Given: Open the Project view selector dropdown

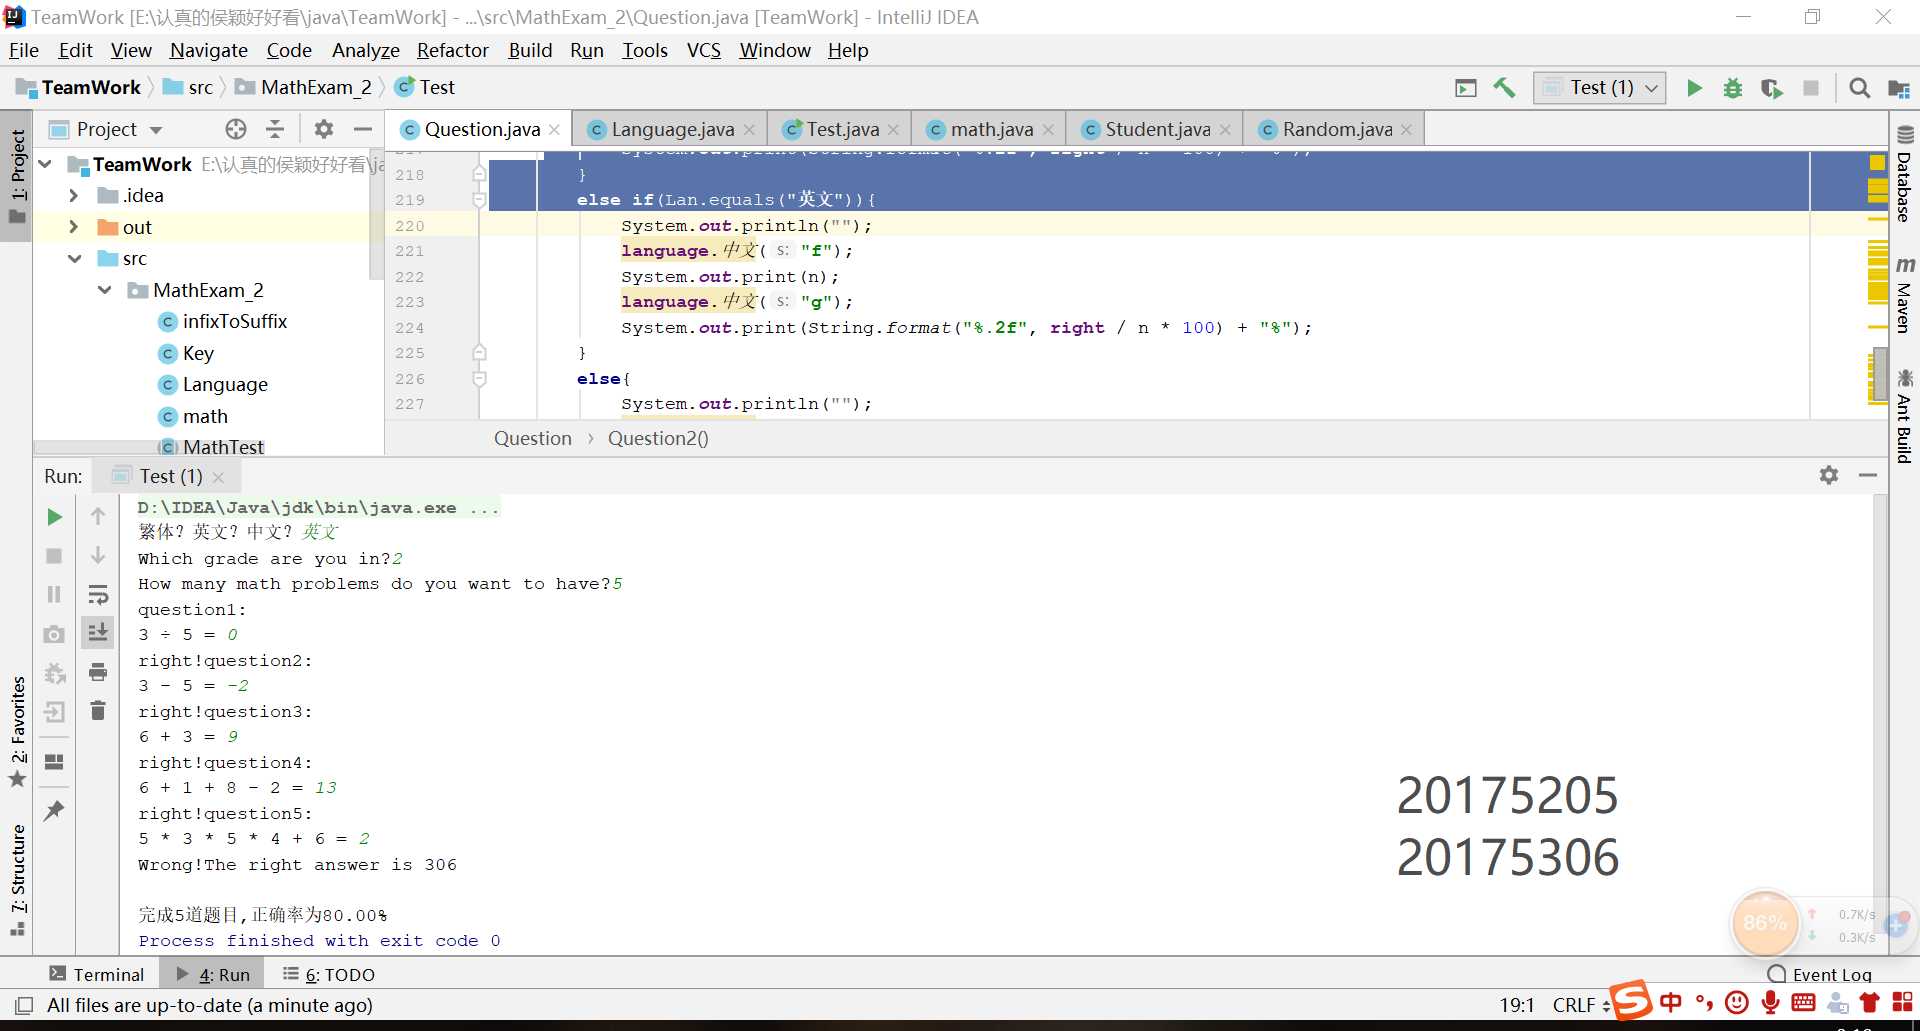Looking at the screenshot, I should [x=106, y=129].
